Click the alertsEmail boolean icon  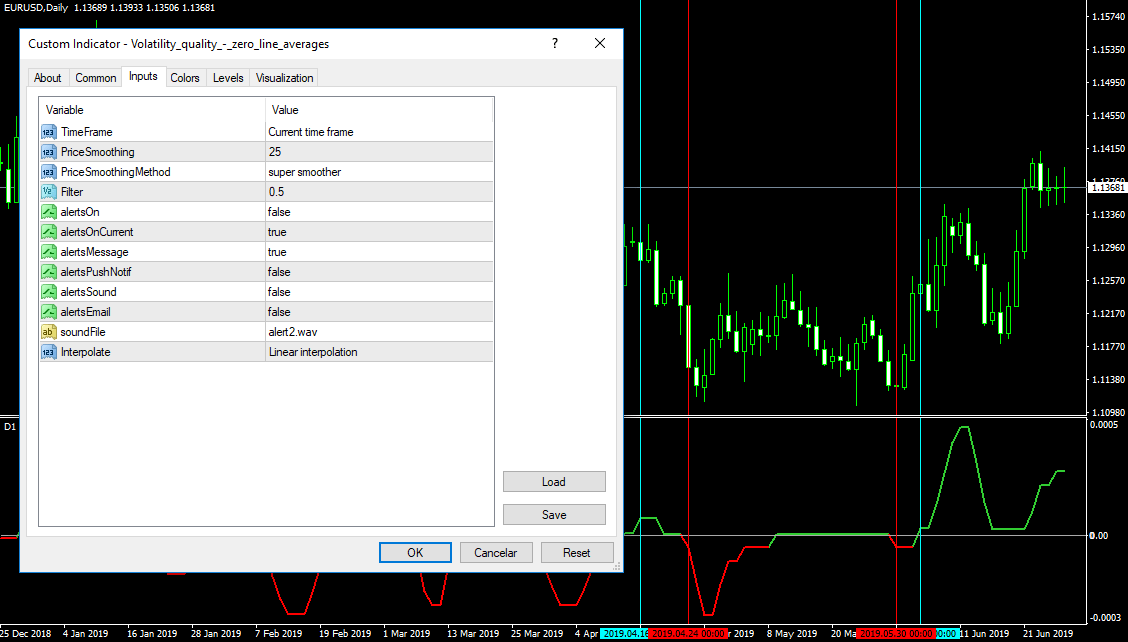pos(48,312)
